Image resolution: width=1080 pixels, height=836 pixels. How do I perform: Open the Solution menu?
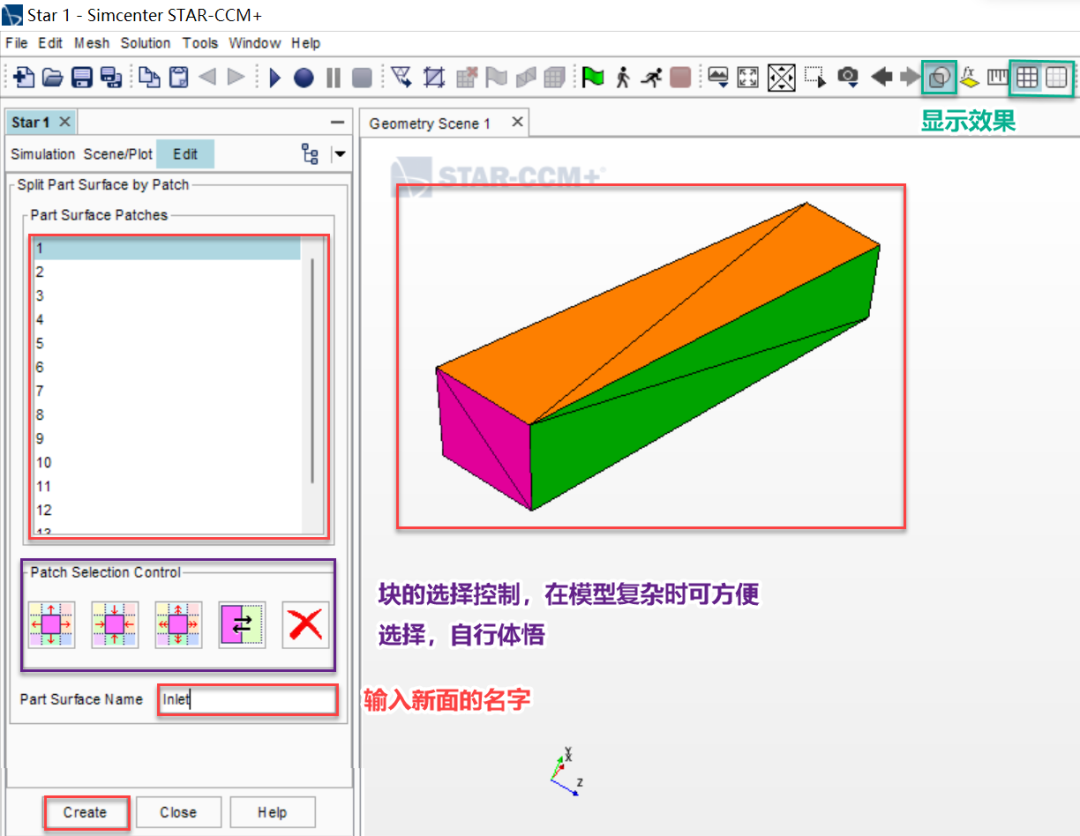tap(145, 43)
